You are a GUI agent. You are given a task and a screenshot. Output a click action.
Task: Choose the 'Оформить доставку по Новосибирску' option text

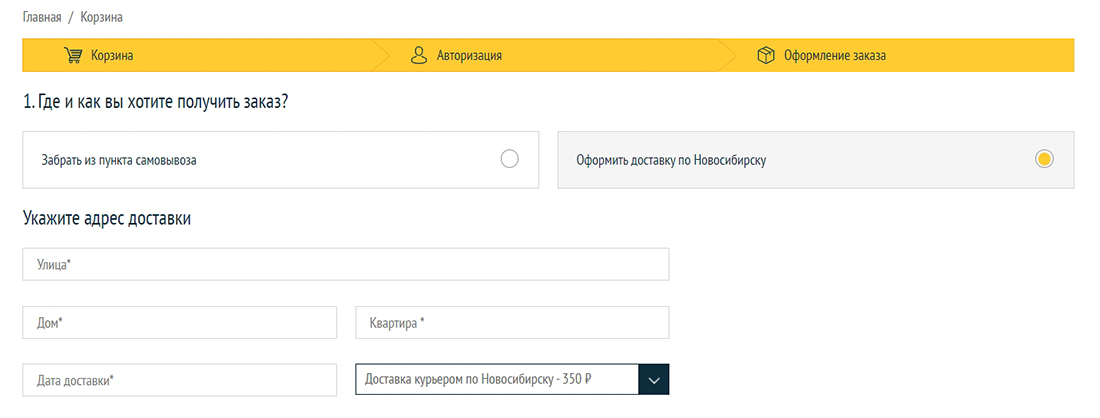point(671,160)
